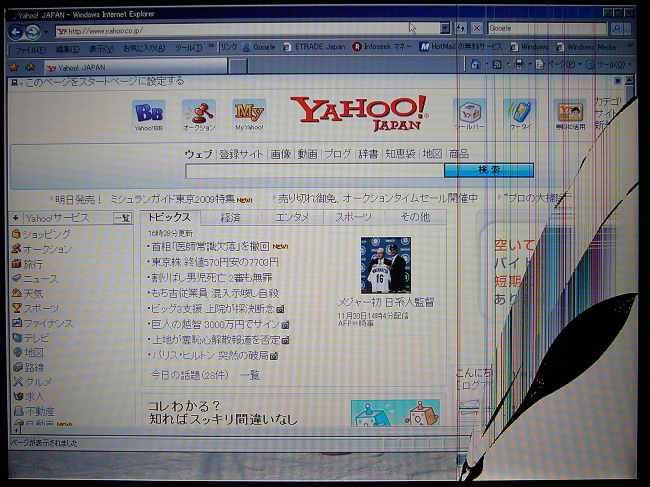Open the Infoseek link in Links bar
The width and height of the screenshot is (650, 487).
[x=382, y=46]
